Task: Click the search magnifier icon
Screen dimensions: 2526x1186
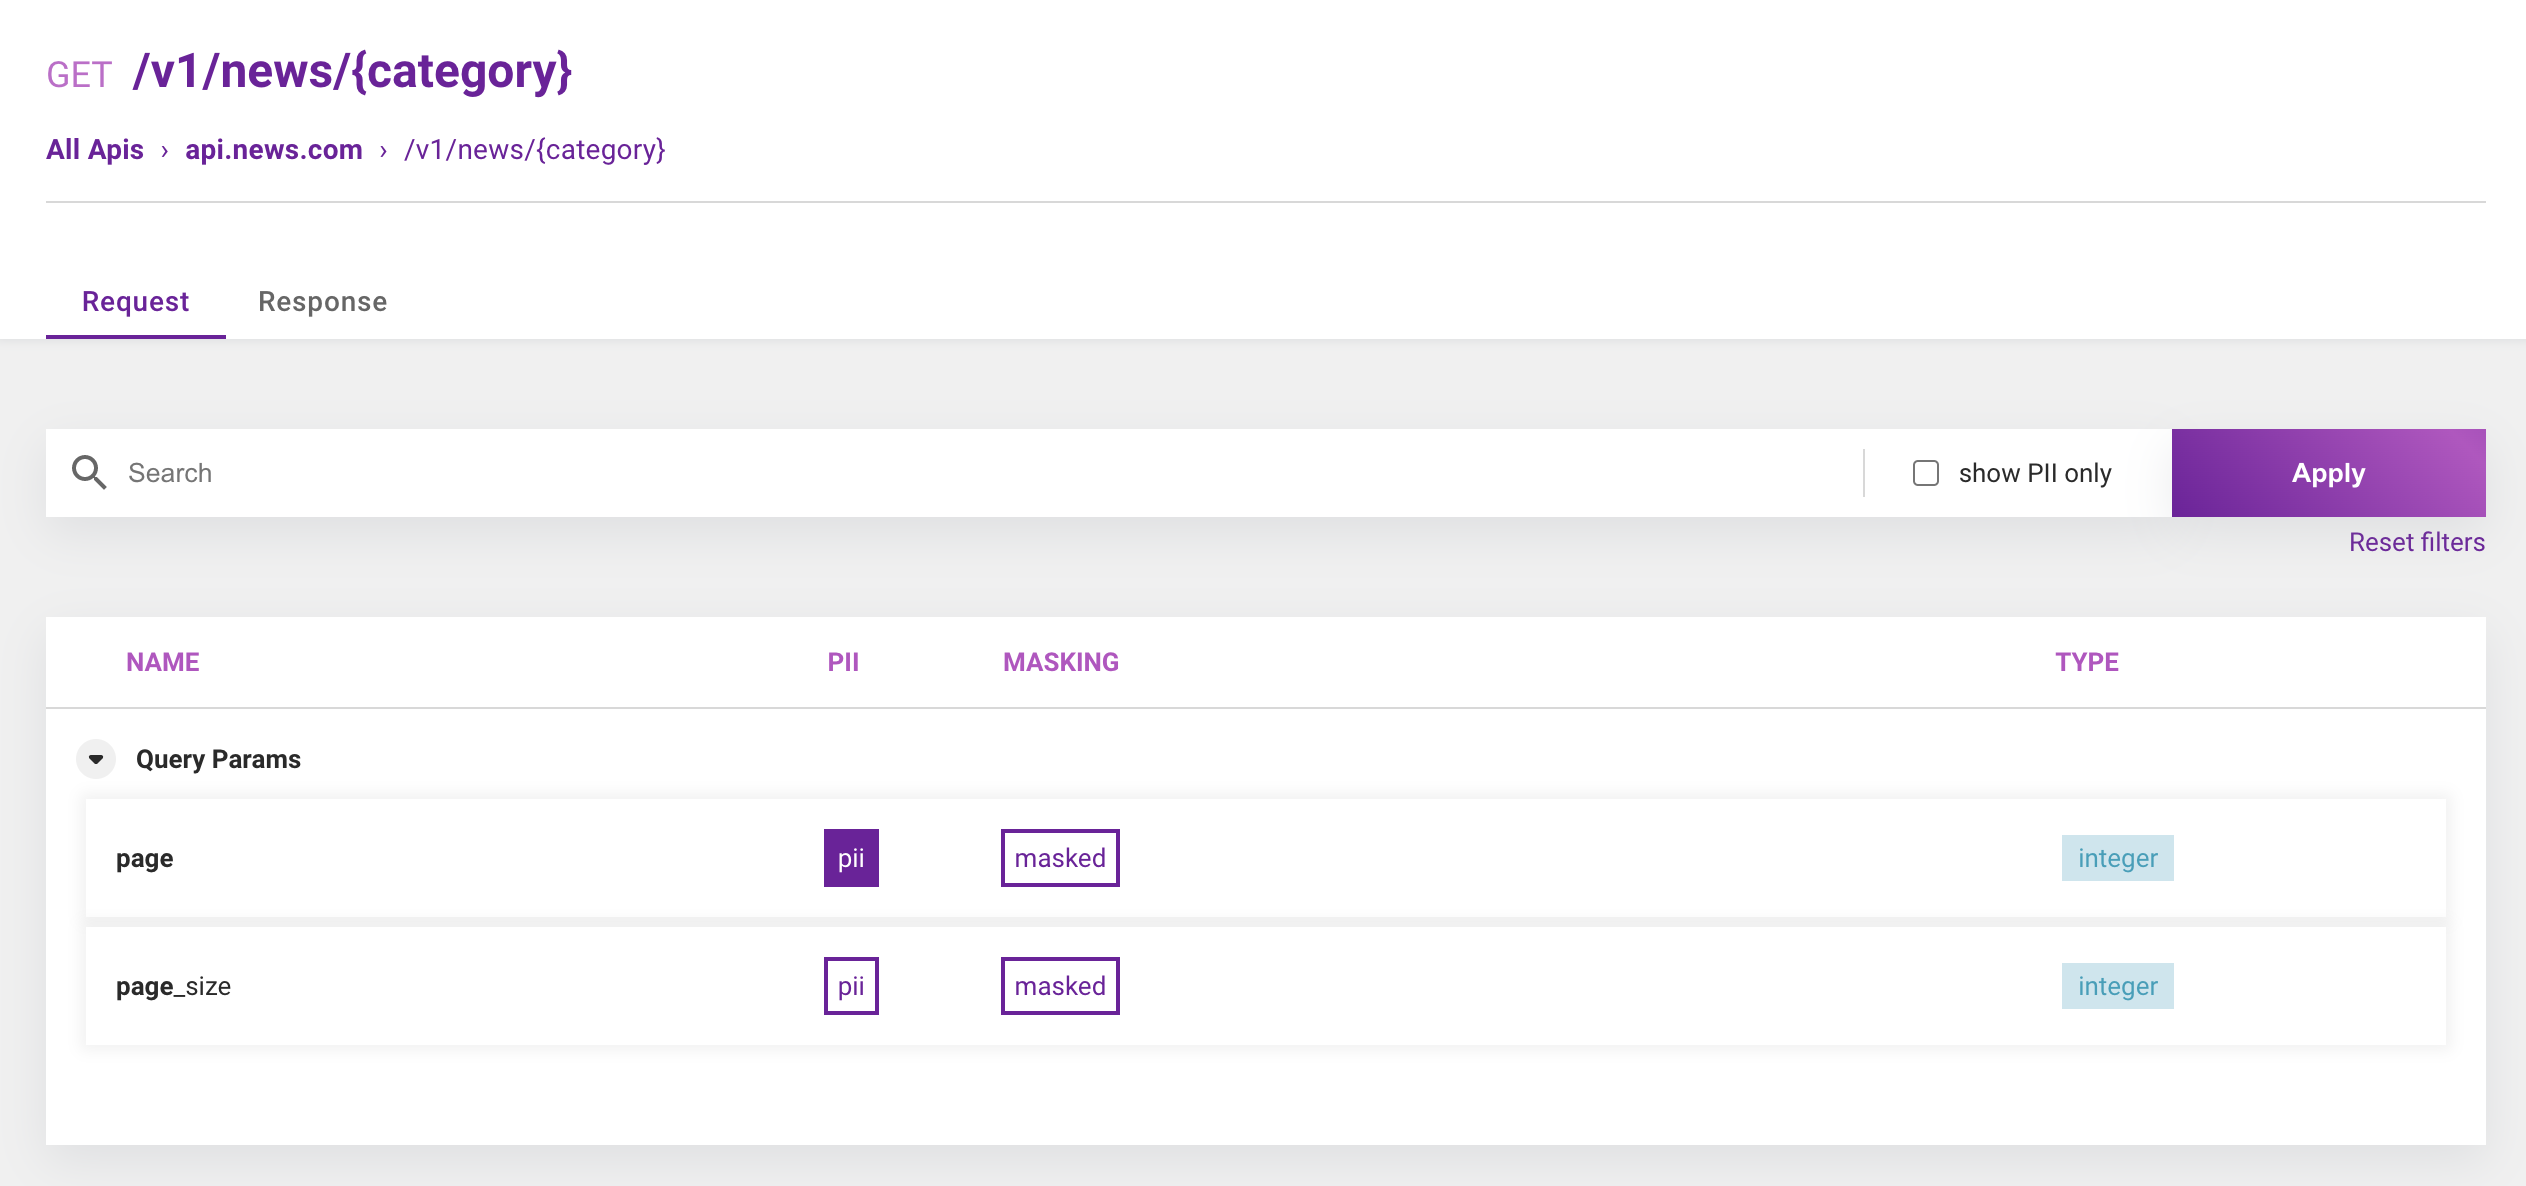Action: click(x=89, y=472)
